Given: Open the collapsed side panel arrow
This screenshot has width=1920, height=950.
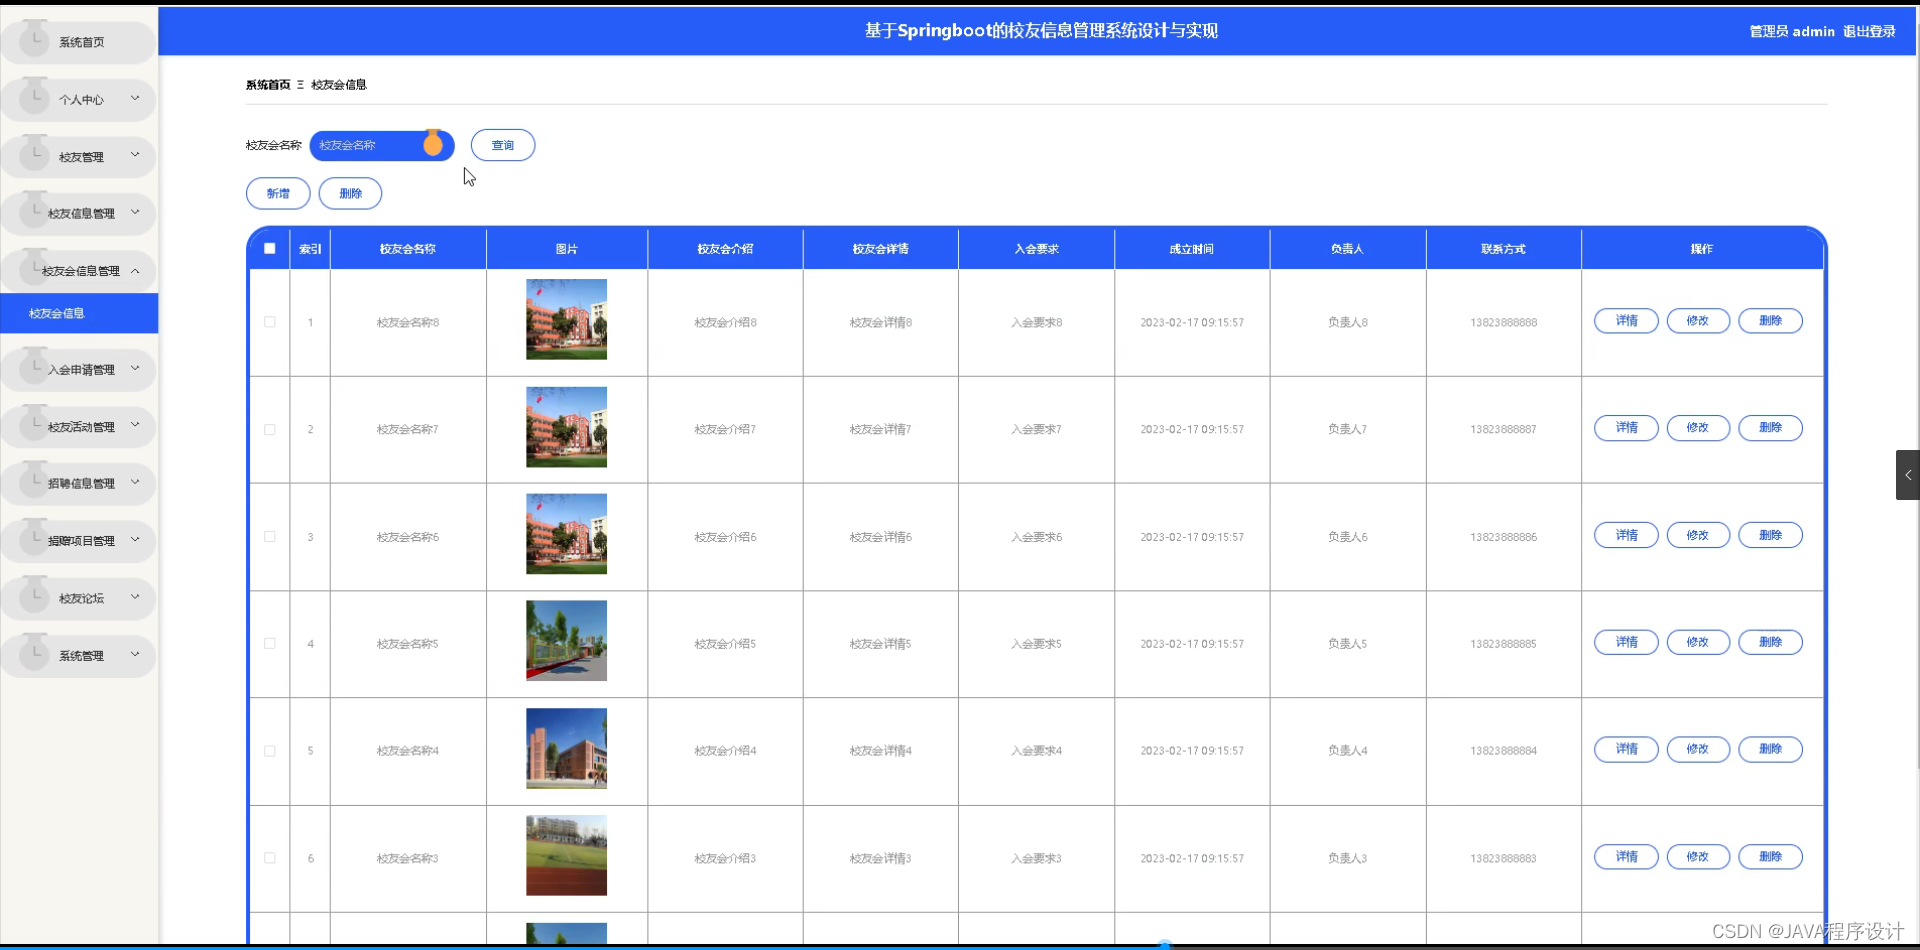Looking at the screenshot, I should (1908, 475).
